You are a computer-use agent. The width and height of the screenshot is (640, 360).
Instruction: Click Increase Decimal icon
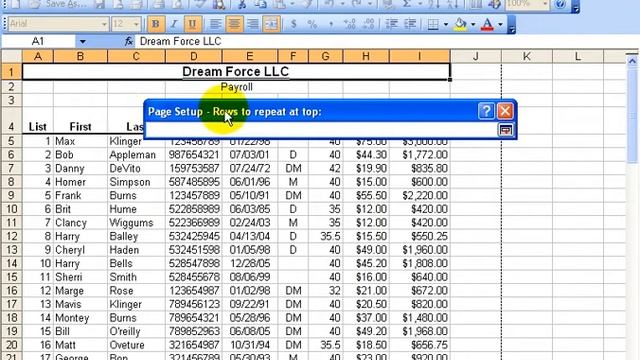(x=350, y=24)
